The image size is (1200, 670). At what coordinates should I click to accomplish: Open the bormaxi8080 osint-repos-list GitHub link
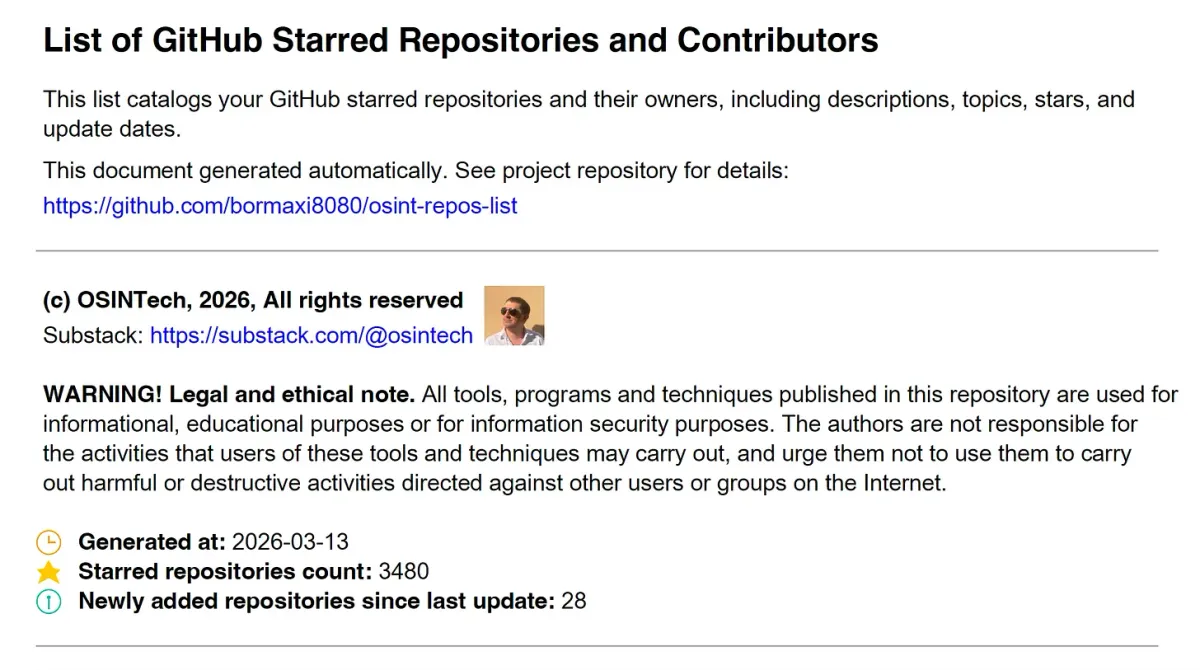click(280, 207)
